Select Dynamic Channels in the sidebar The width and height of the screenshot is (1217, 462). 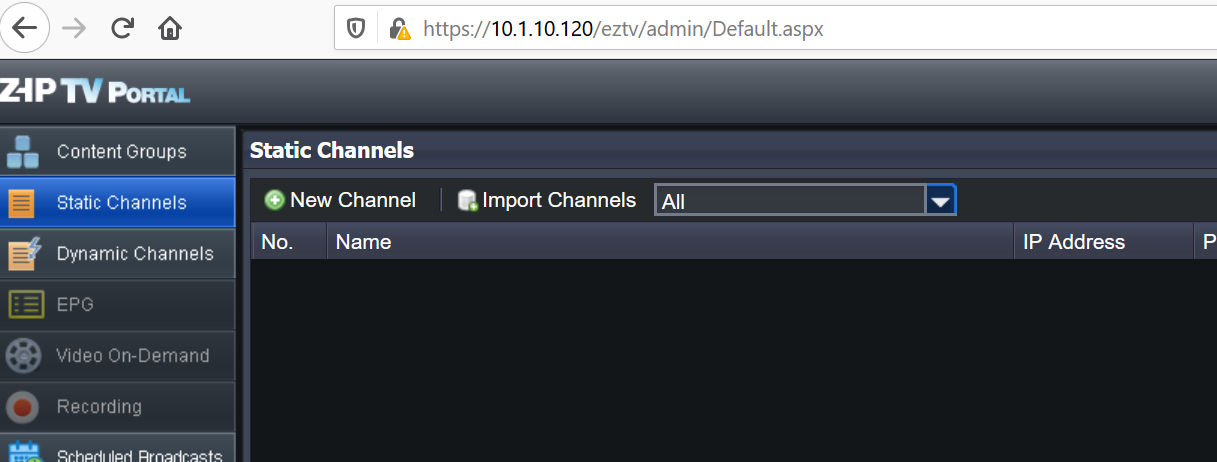point(118,254)
